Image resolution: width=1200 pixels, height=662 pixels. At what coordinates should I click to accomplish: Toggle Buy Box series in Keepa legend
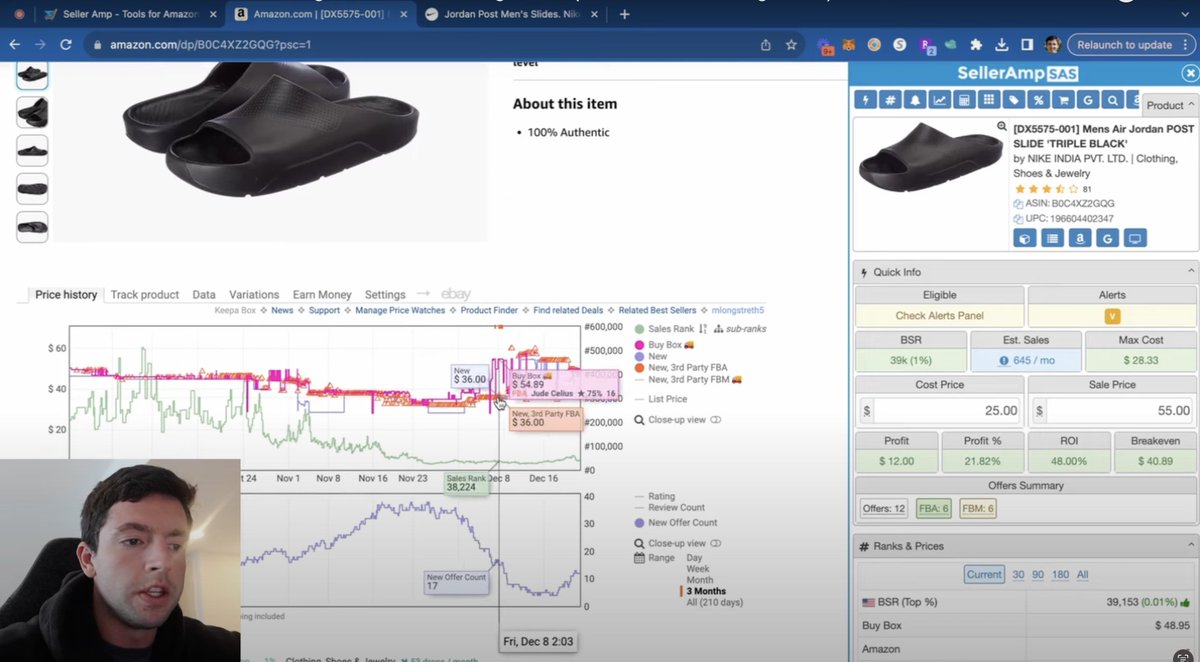coord(664,345)
